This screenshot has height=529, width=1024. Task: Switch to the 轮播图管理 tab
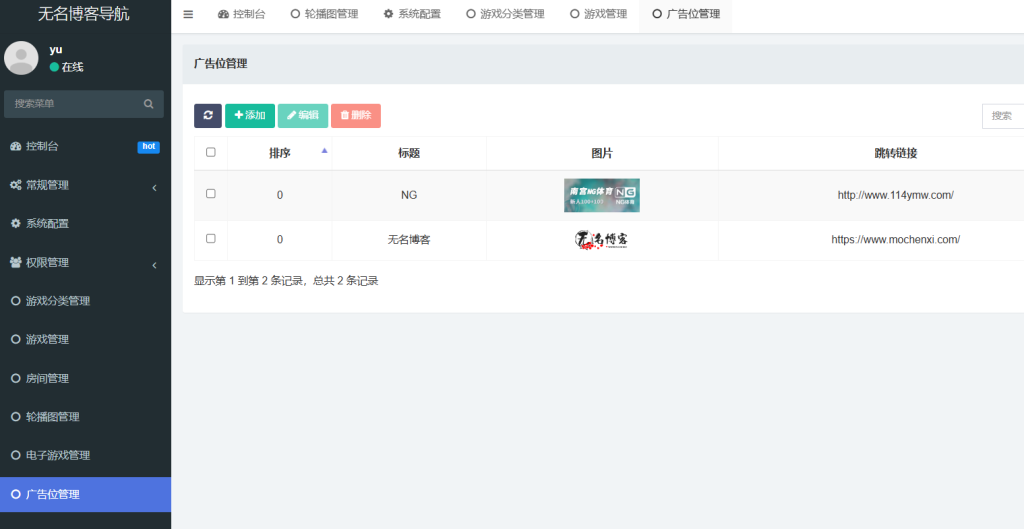tap(325, 14)
